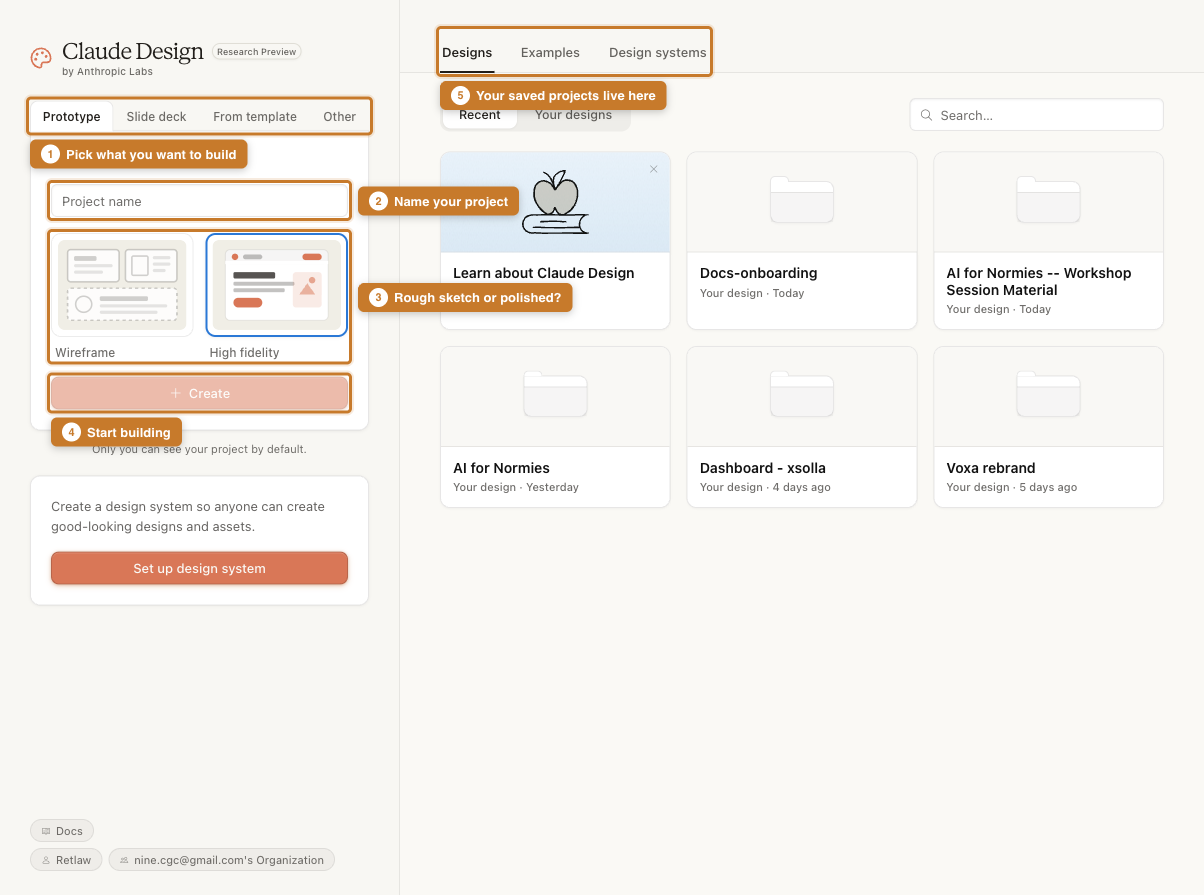The width and height of the screenshot is (1204, 895).
Task: Open the From template tab
Action: click(x=255, y=116)
